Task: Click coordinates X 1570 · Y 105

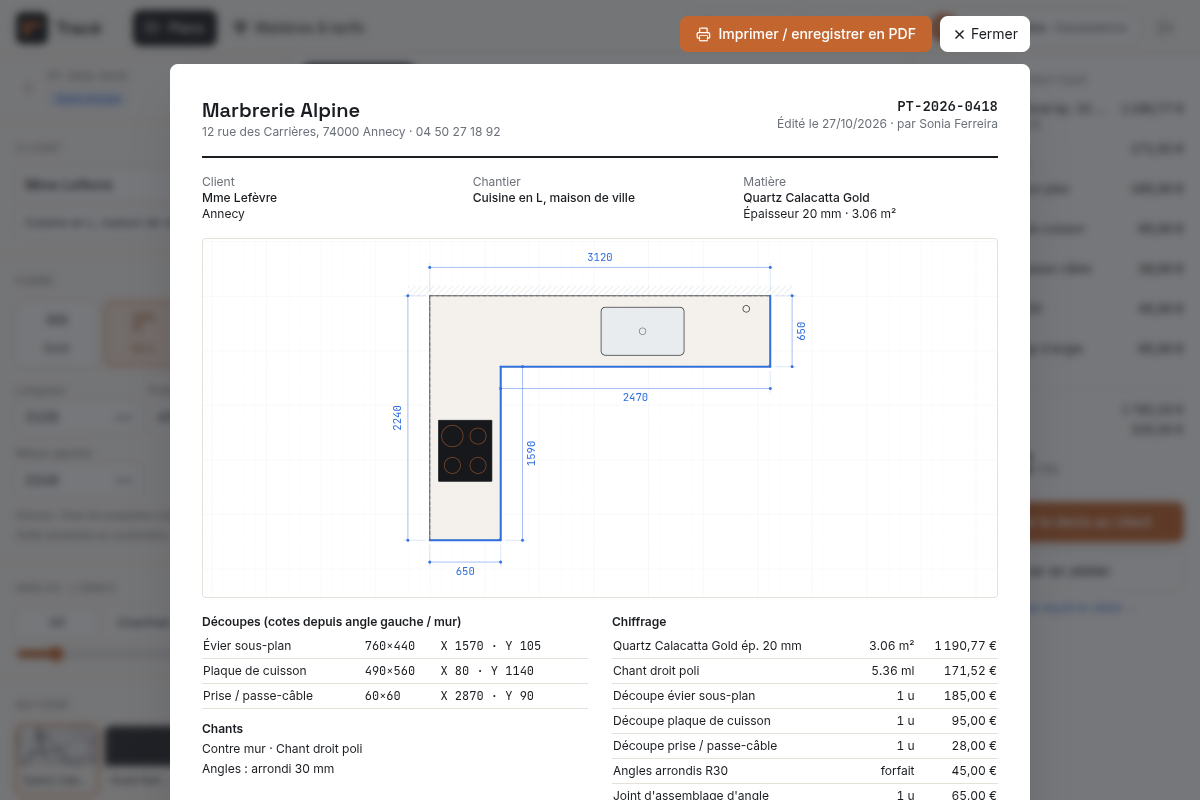Action: (491, 646)
